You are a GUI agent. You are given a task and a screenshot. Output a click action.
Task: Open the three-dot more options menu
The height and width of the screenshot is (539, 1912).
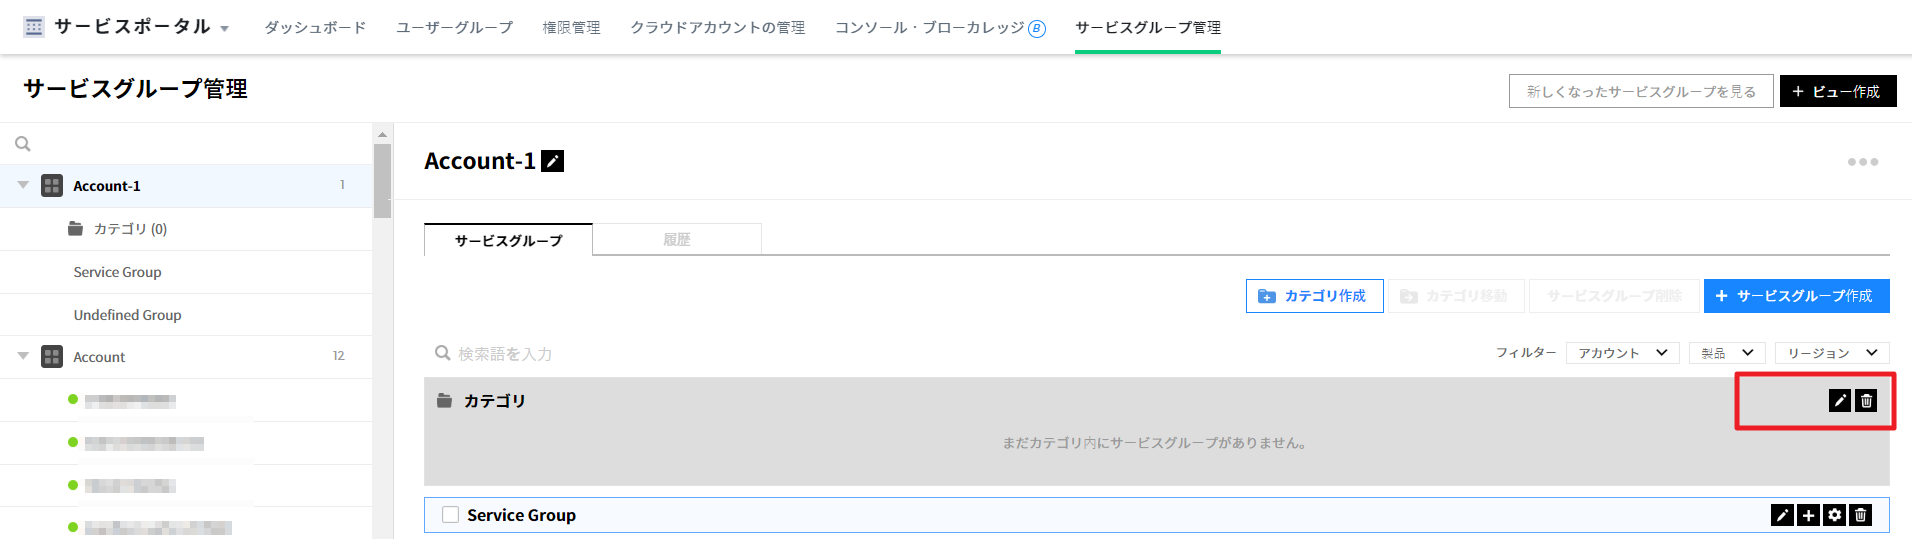click(x=1862, y=162)
